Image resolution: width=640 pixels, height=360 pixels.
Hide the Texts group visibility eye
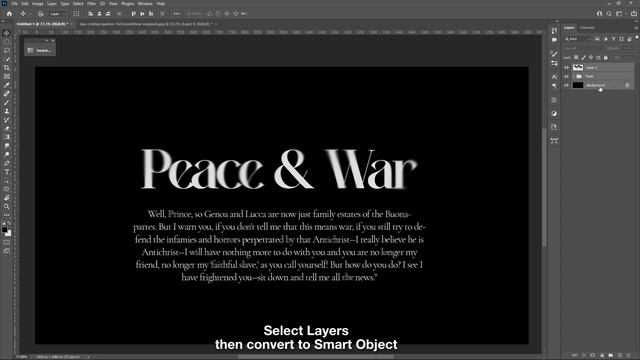[x=566, y=76]
